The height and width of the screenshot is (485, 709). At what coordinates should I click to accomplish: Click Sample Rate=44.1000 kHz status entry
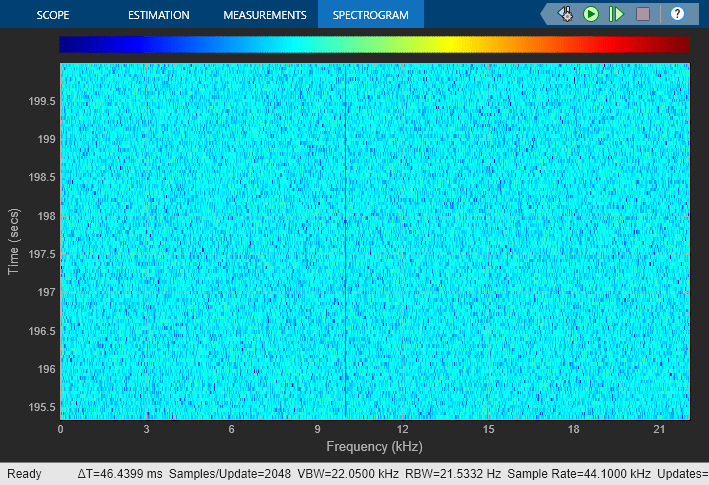[x=579, y=474]
